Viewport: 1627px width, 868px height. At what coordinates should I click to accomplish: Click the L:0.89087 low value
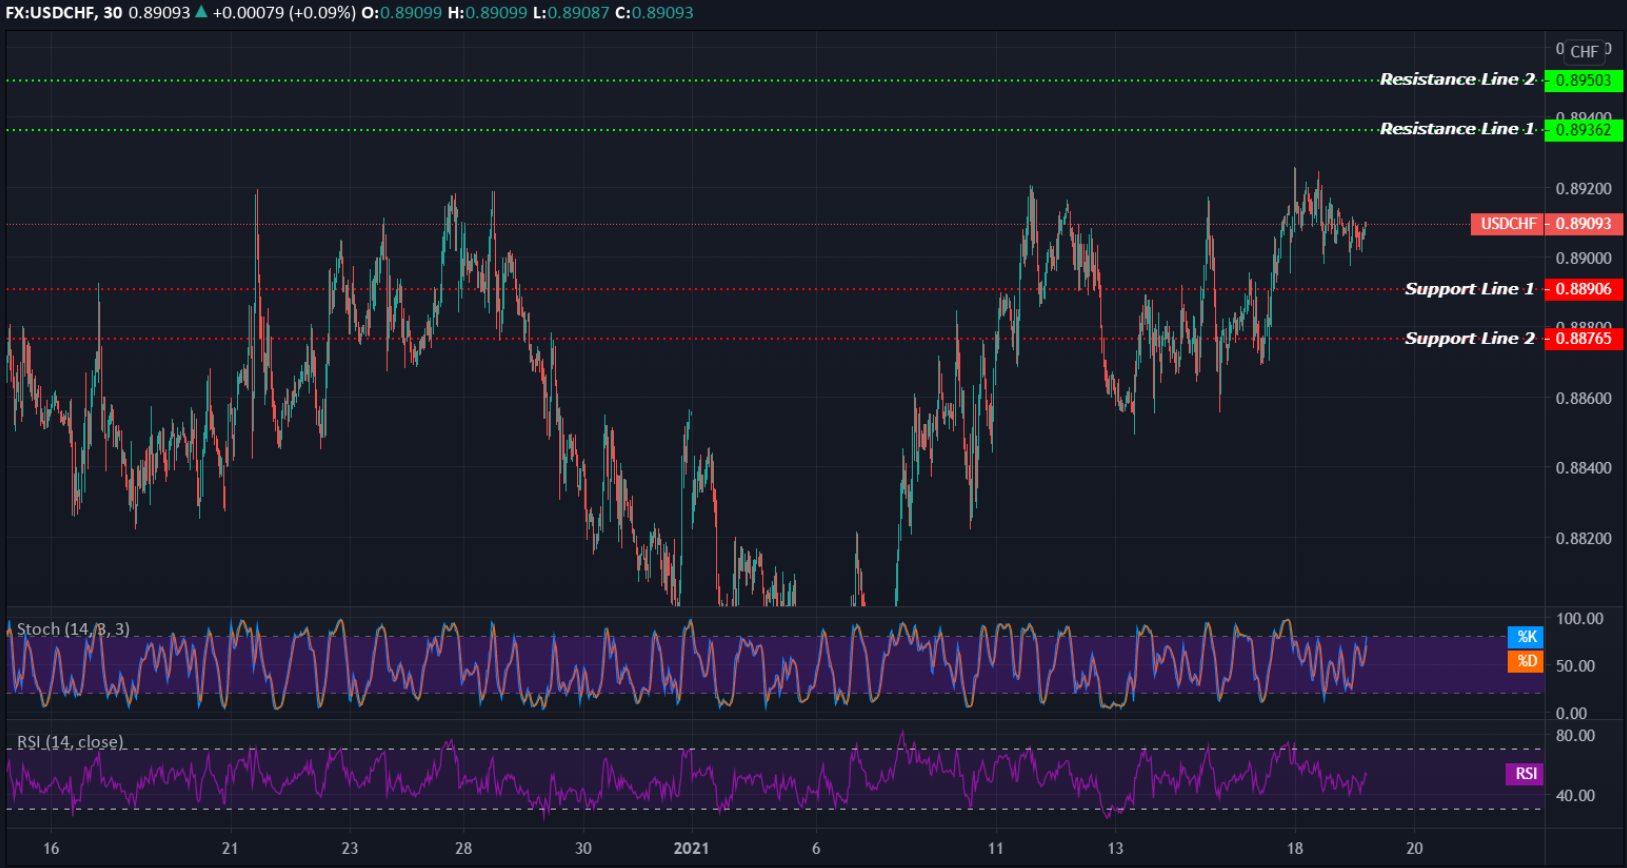[x=570, y=12]
